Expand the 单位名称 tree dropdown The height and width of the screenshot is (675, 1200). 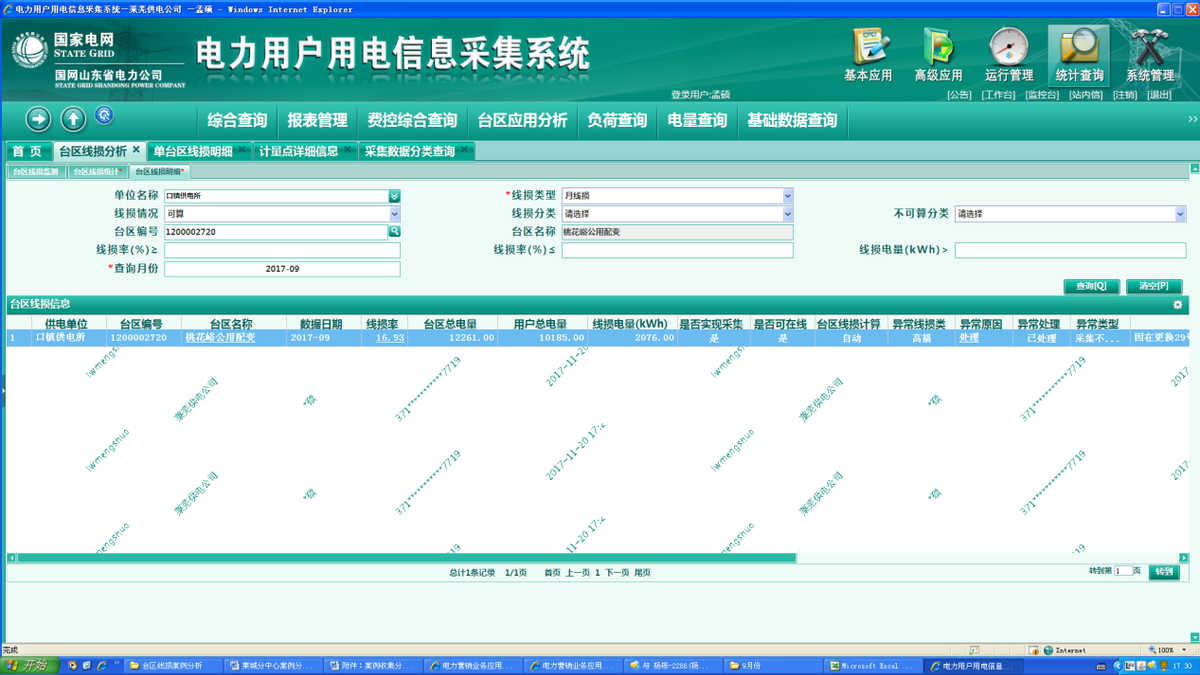[394, 196]
